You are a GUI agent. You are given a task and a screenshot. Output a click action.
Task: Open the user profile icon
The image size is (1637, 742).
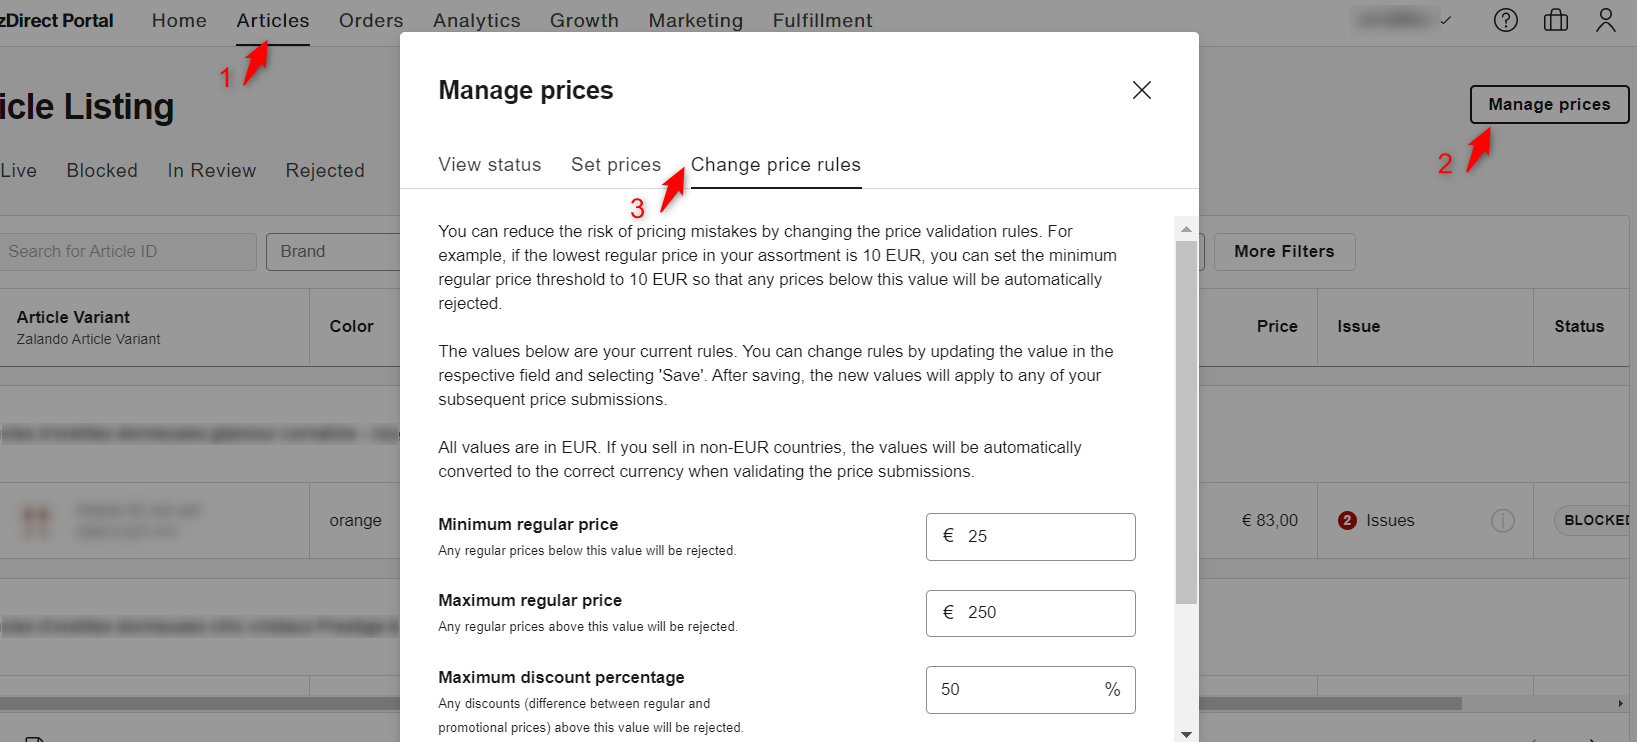[x=1605, y=20]
